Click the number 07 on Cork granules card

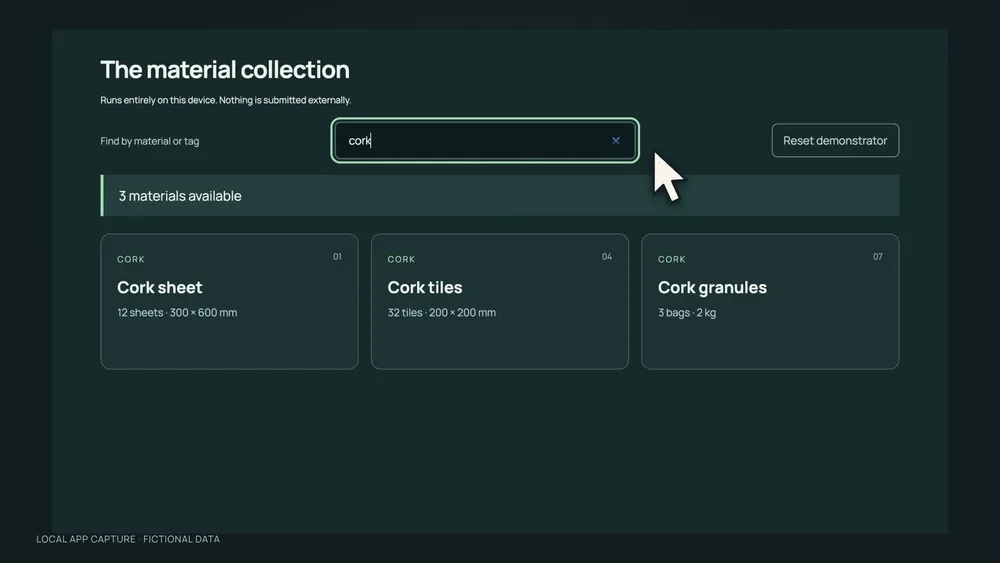point(878,256)
